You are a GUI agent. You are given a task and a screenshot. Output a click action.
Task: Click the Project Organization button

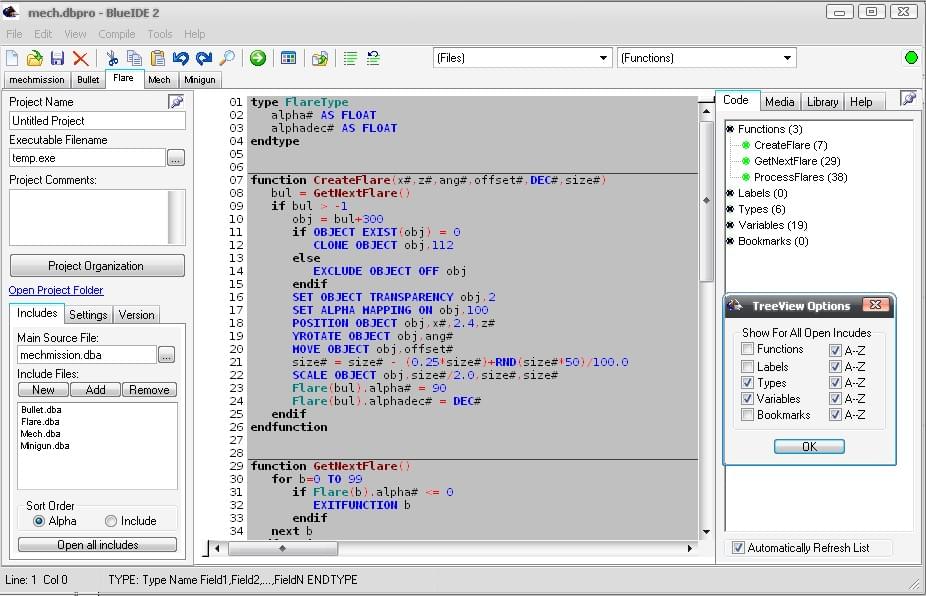pyautogui.click(x=97, y=266)
